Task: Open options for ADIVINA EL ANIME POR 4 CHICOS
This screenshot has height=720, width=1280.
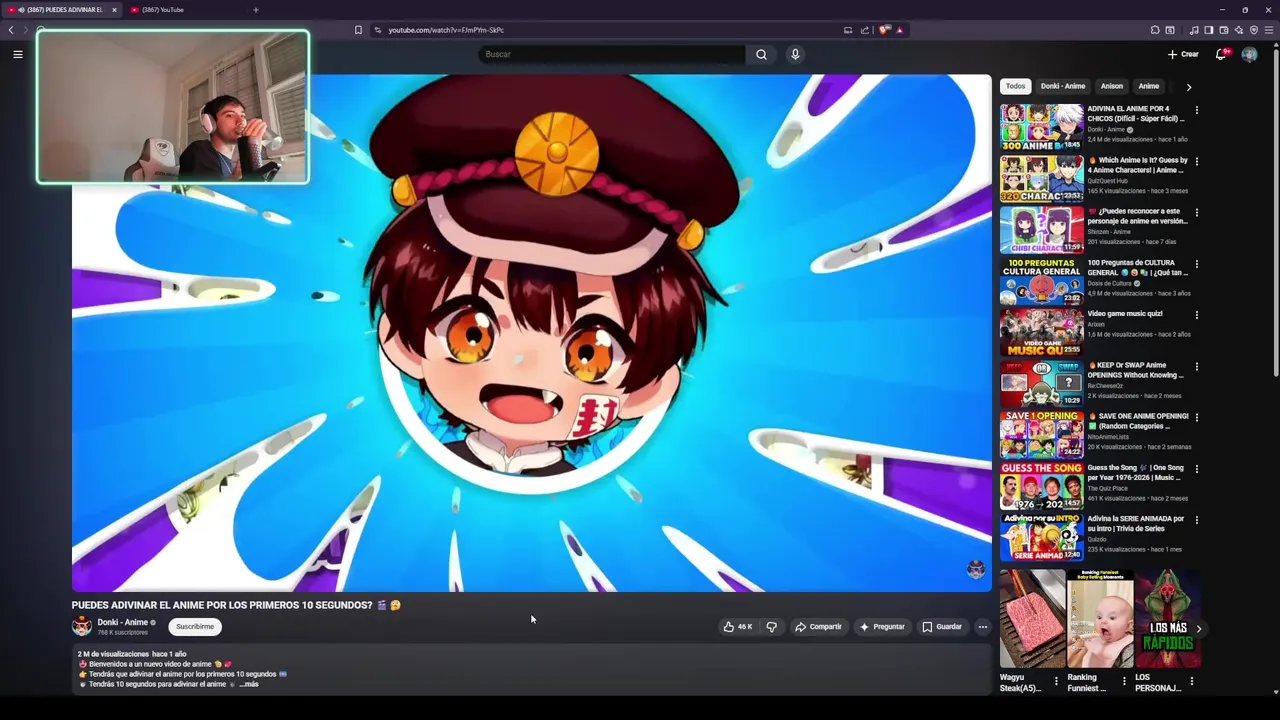Action: (1196, 110)
